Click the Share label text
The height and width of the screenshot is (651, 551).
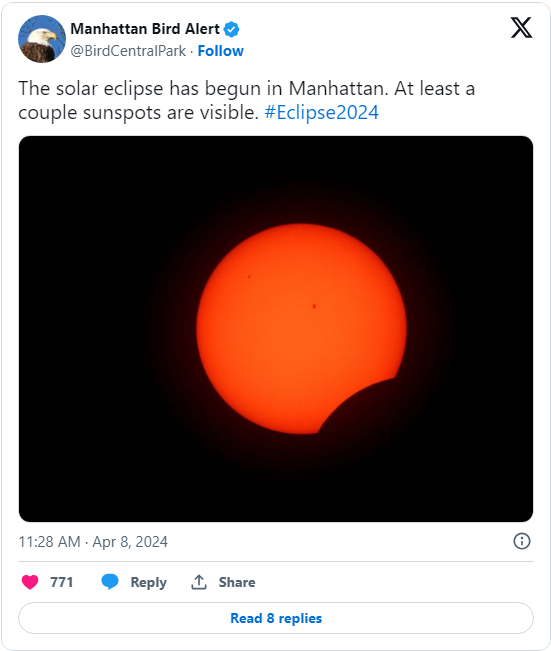[237, 582]
